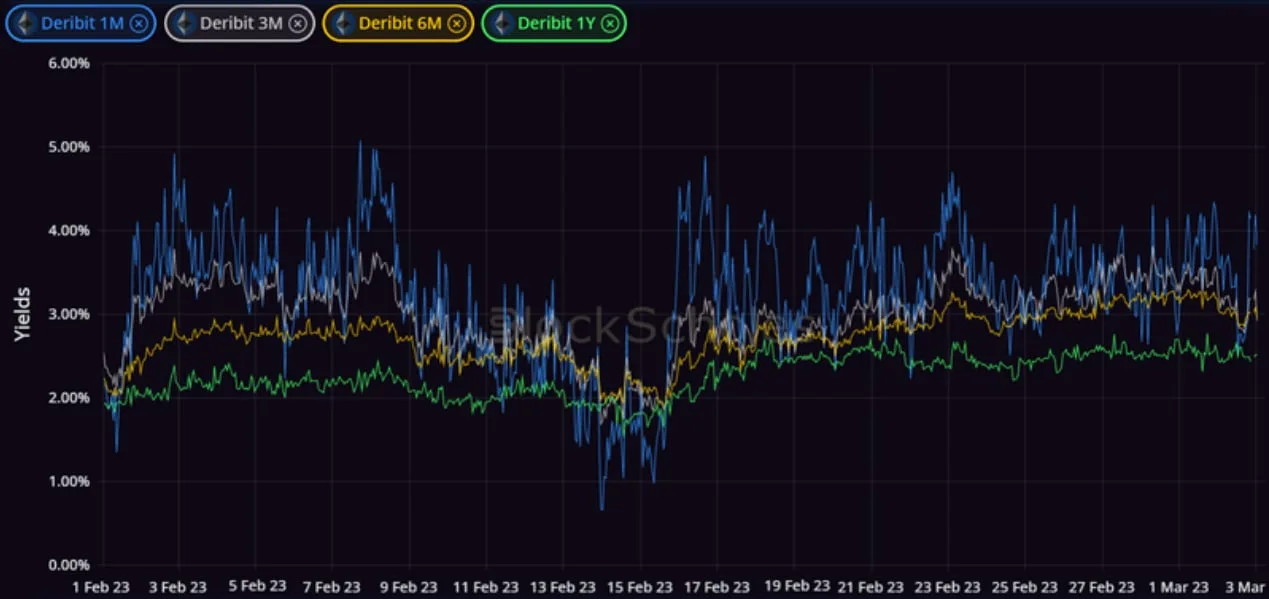Click the Ethereum icon in Deribit 1Y chip
Screen dimensions: 1269x599
click(x=502, y=23)
